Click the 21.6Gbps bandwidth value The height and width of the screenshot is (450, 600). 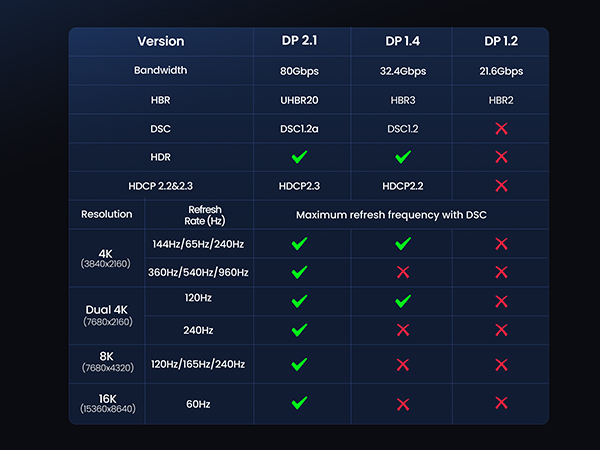coord(501,71)
